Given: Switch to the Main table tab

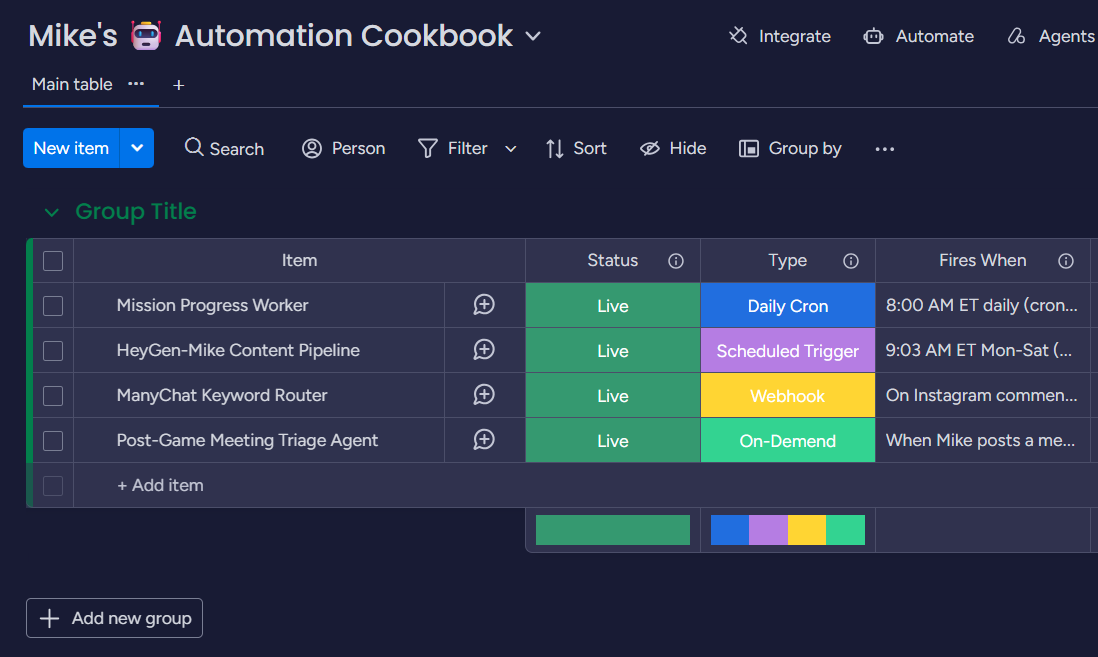Looking at the screenshot, I should click(72, 84).
